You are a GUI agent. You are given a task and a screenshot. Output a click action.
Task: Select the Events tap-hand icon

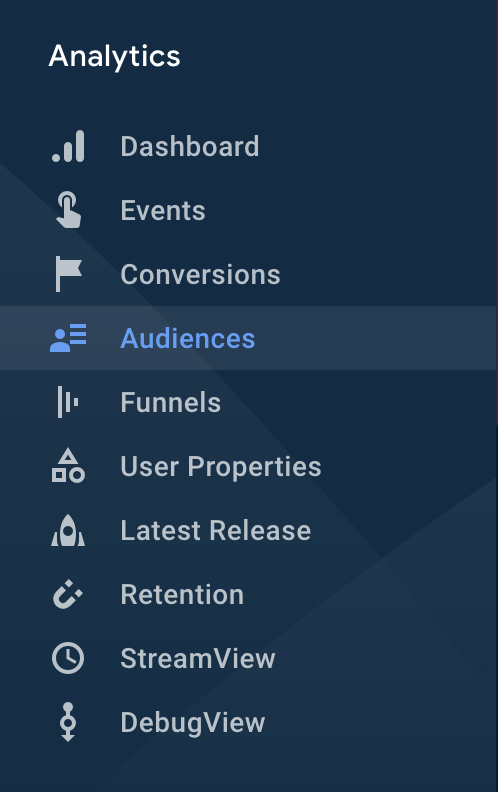[x=68, y=210]
